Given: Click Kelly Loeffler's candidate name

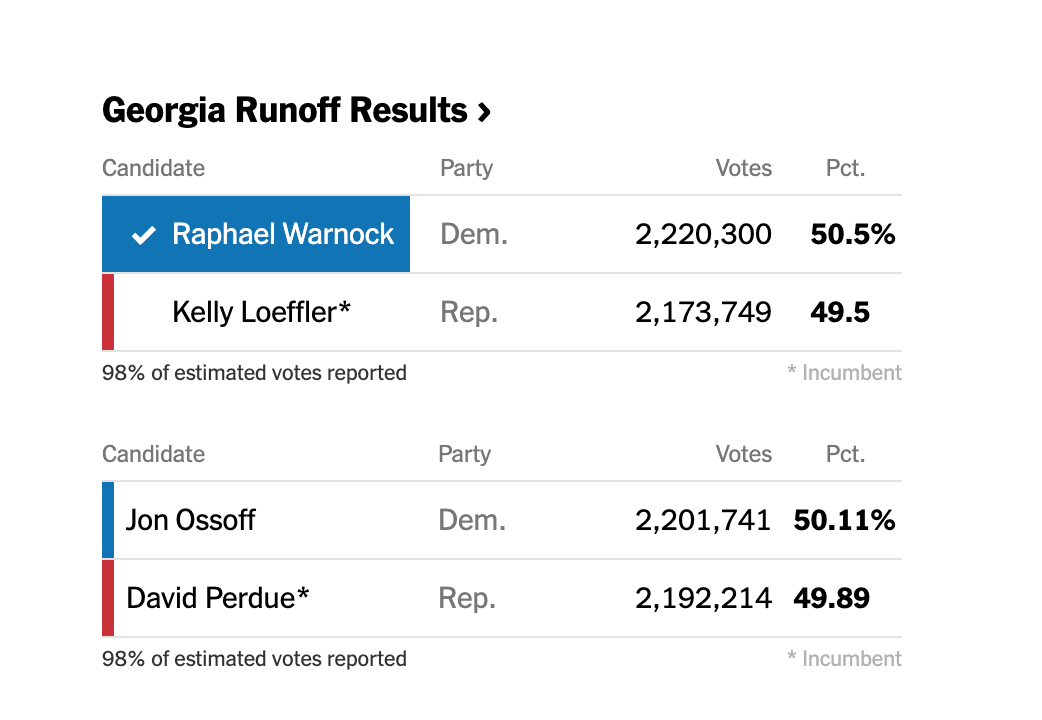Looking at the screenshot, I should coord(261,312).
